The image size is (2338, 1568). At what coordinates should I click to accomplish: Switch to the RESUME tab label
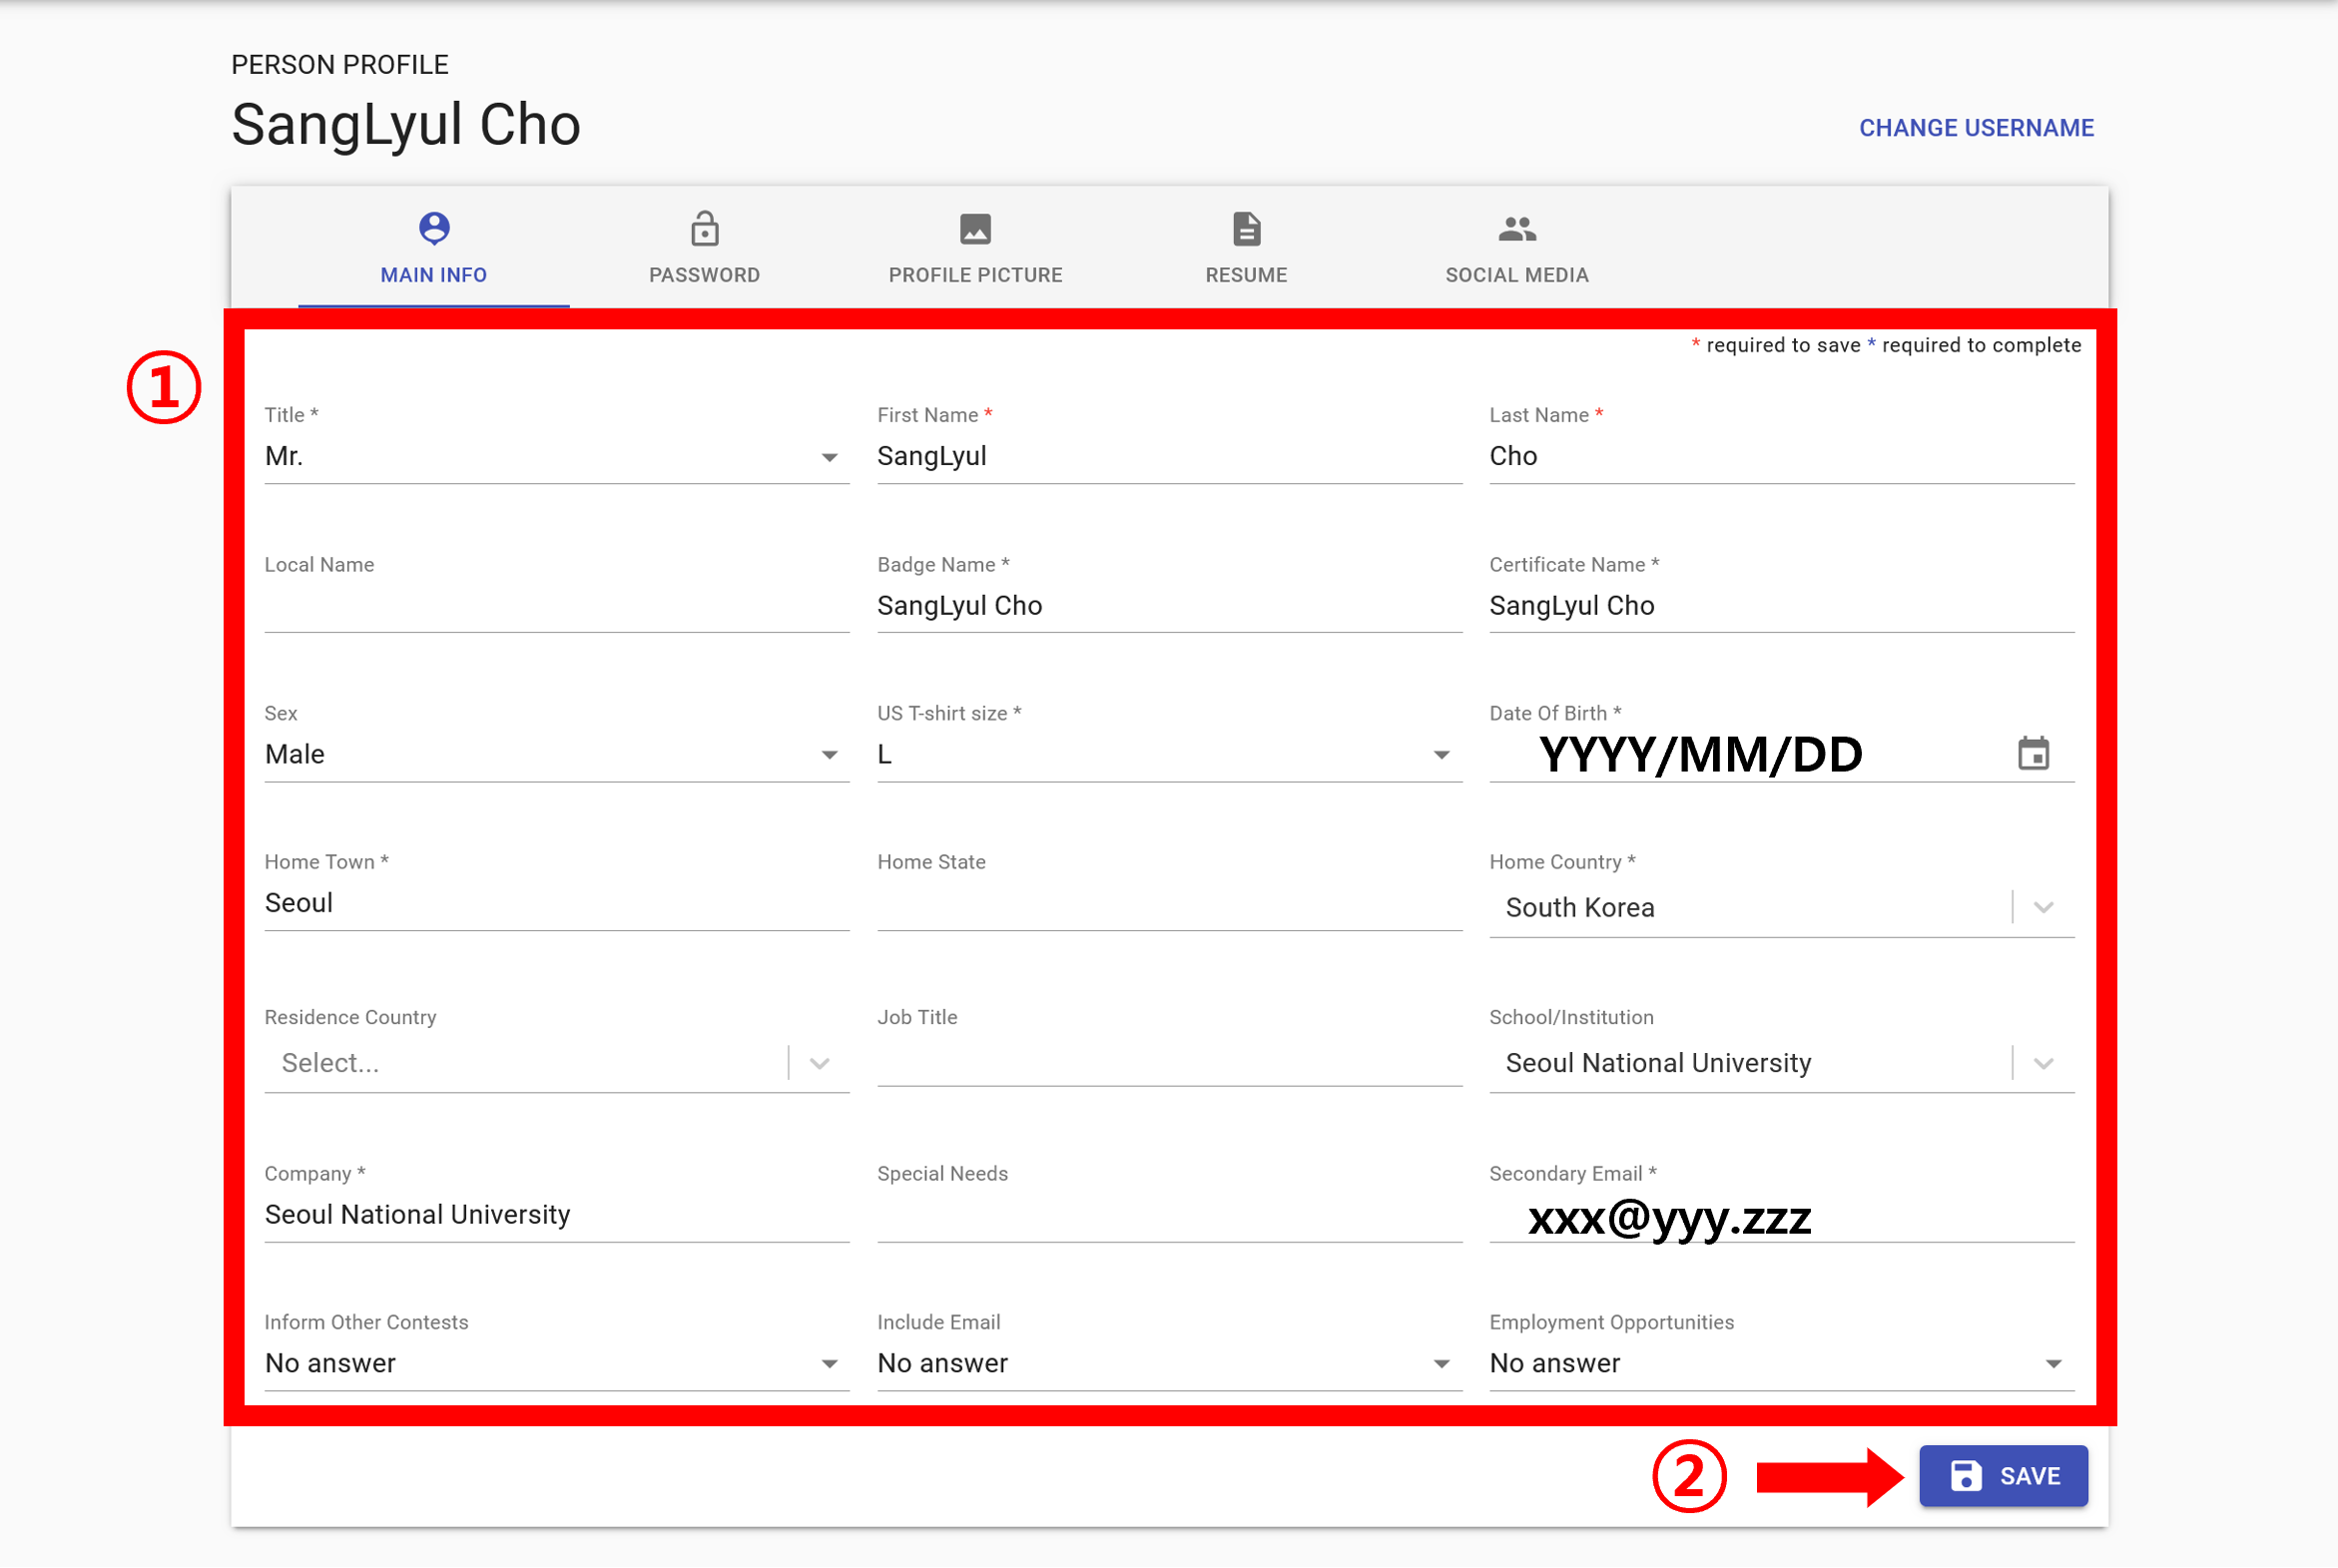1246,275
